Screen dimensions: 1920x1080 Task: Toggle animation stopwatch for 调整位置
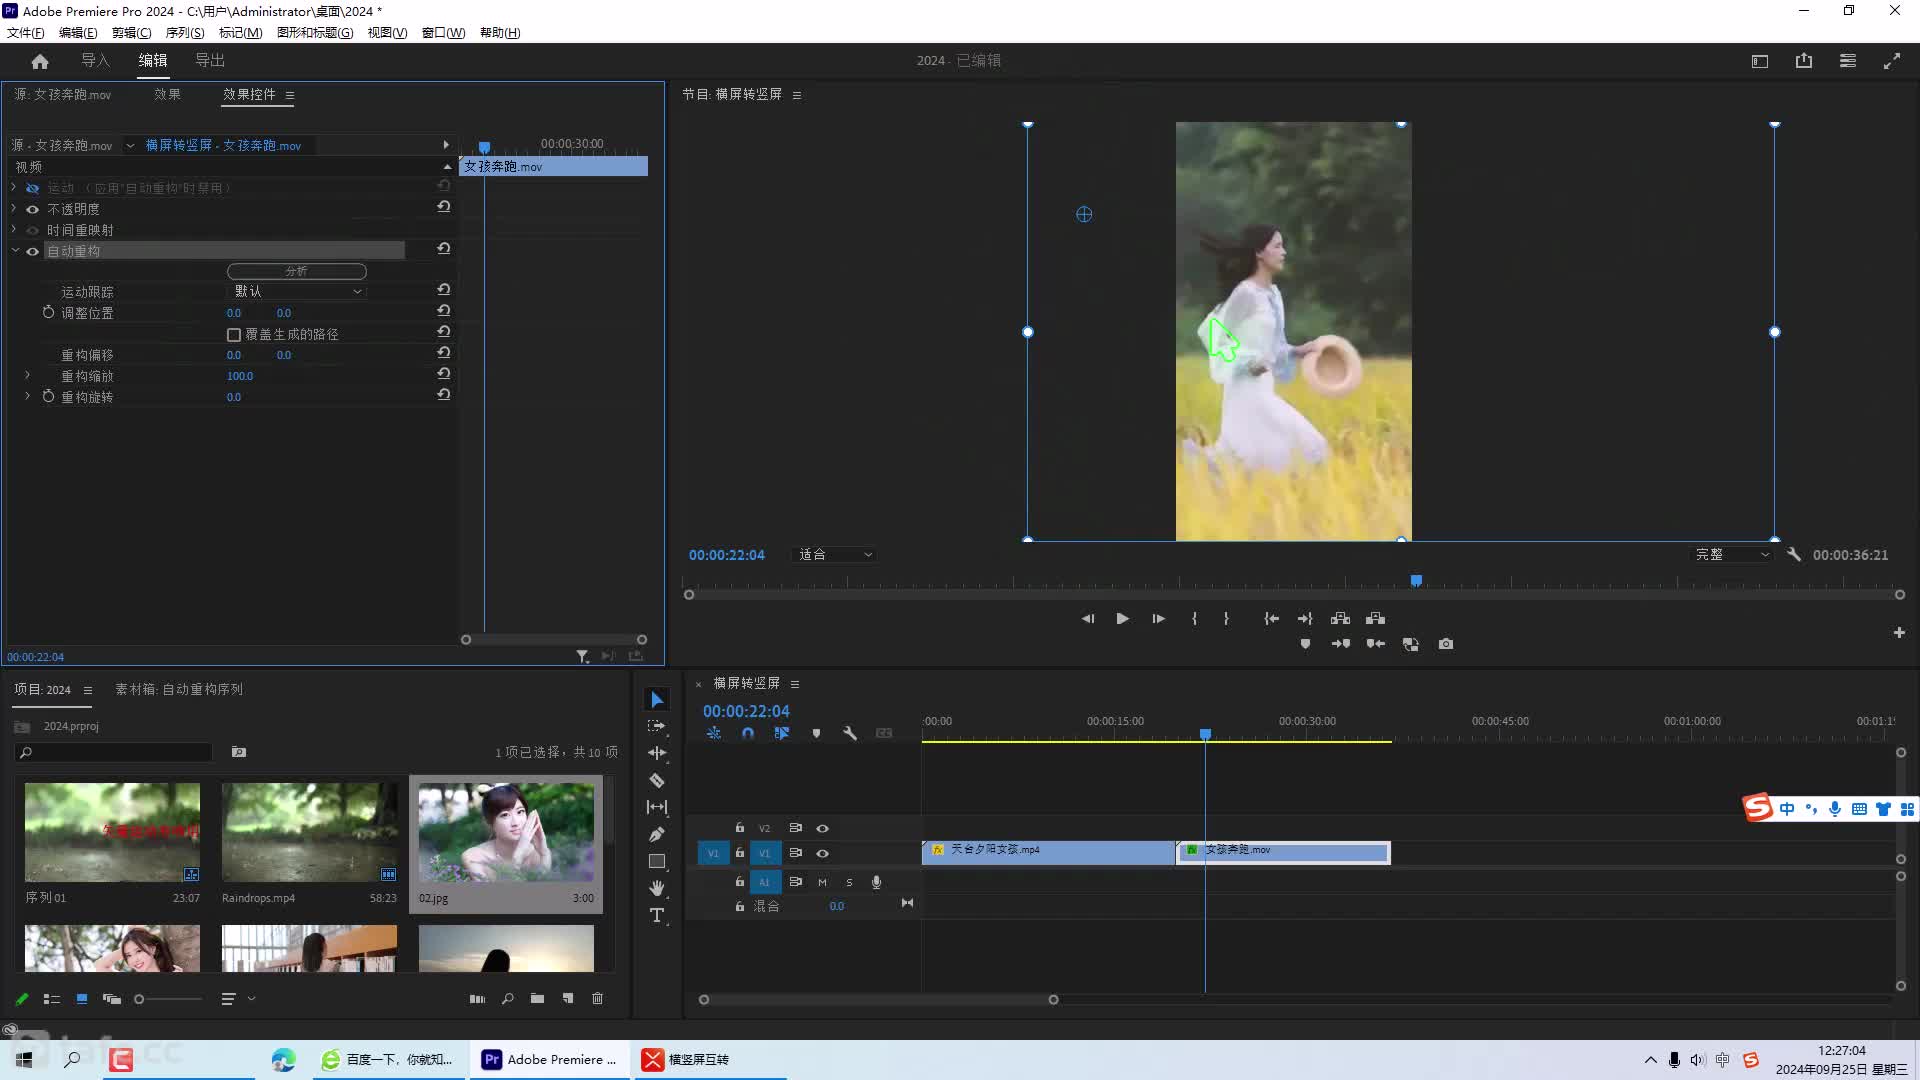[x=48, y=313]
